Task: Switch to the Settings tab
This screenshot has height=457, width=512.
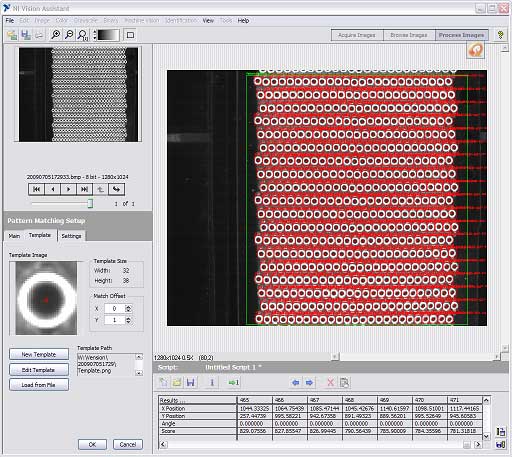Action: click(x=71, y=236)
